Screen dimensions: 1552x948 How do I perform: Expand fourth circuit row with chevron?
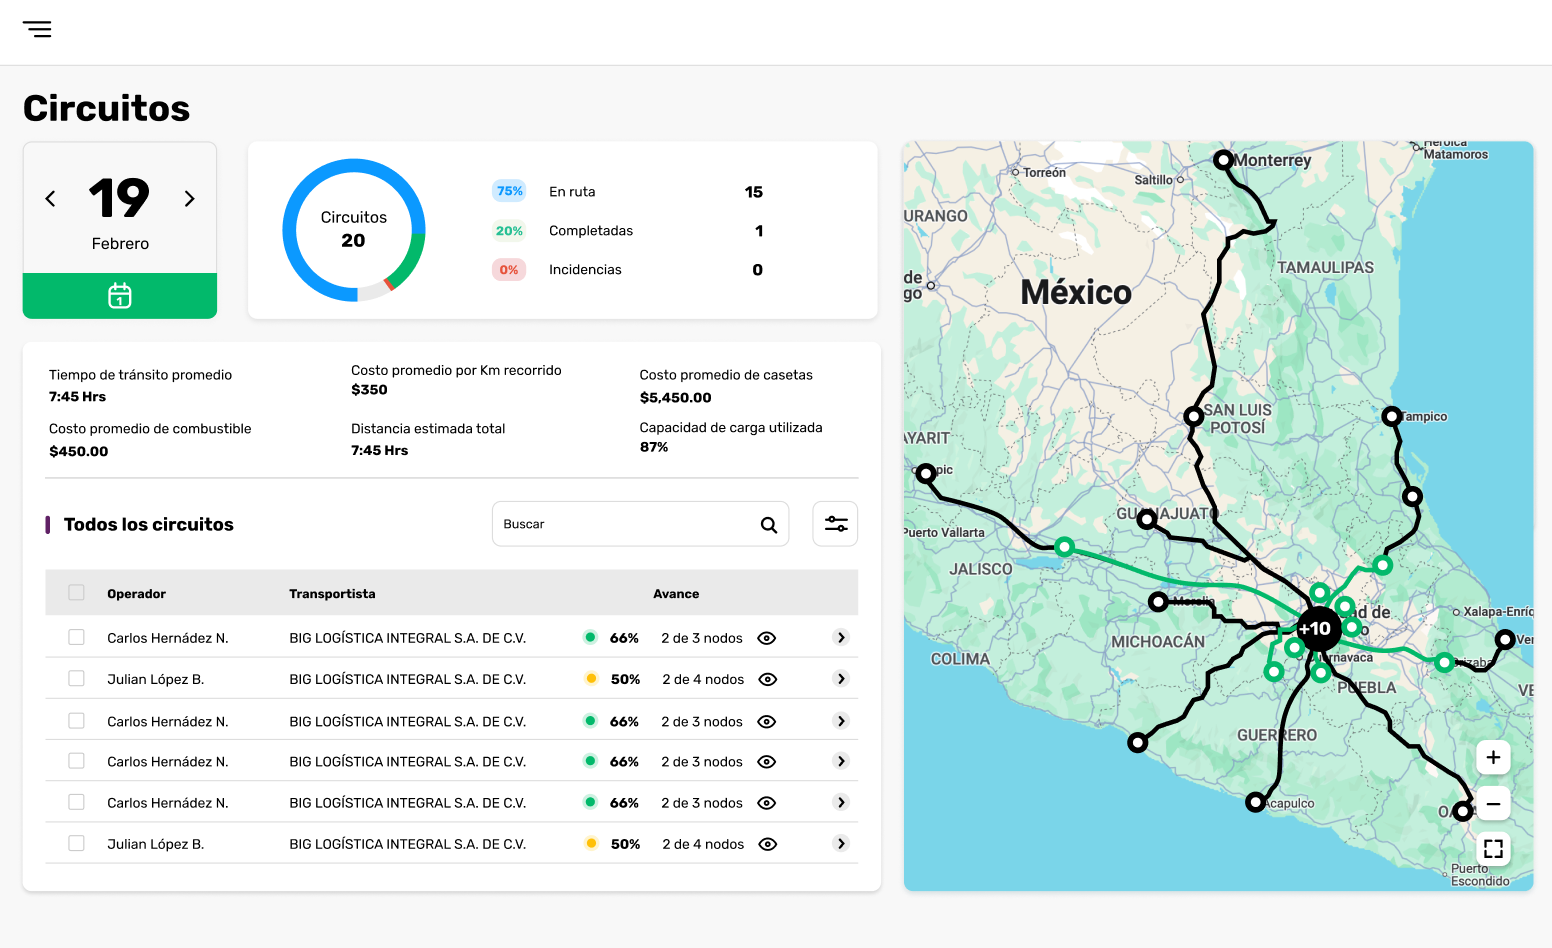(x=841, y=762)
